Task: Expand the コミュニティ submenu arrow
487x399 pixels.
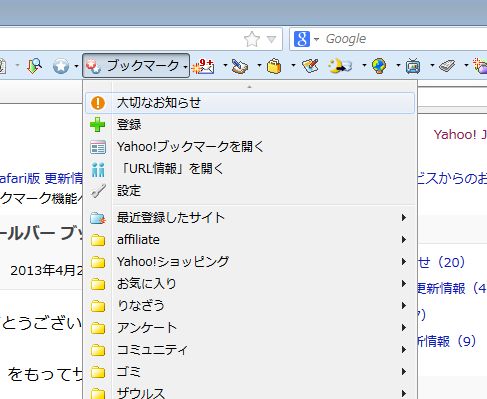Action: coord(404,350)
